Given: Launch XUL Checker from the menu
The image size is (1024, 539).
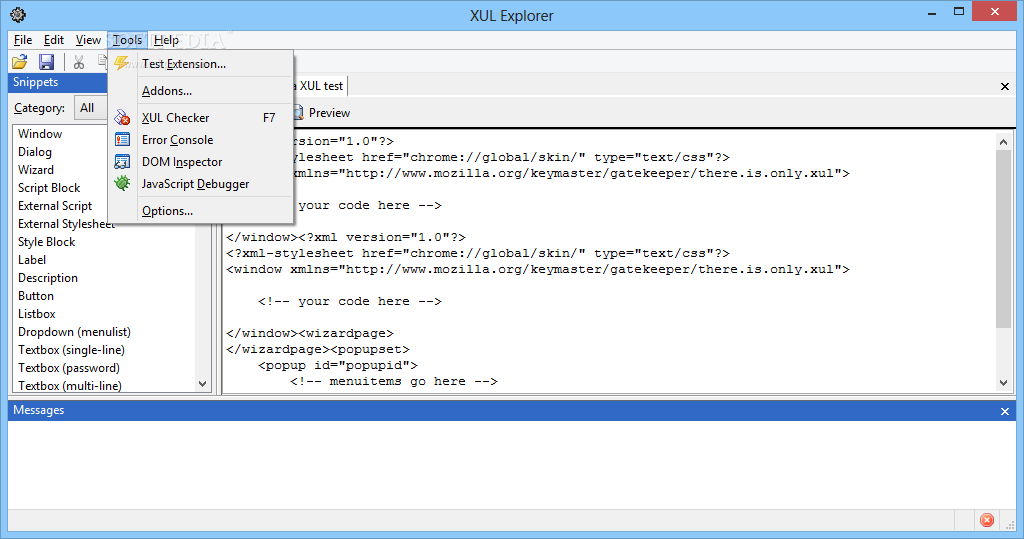Looking at the screenshot, I should 200,118.
